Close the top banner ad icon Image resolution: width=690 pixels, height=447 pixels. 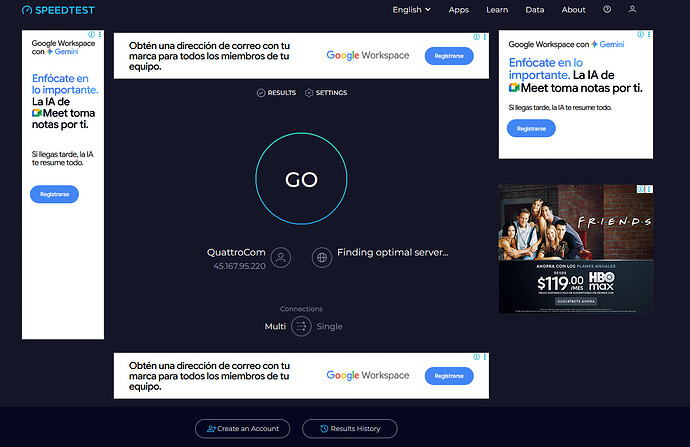click(x=486, y=38)
